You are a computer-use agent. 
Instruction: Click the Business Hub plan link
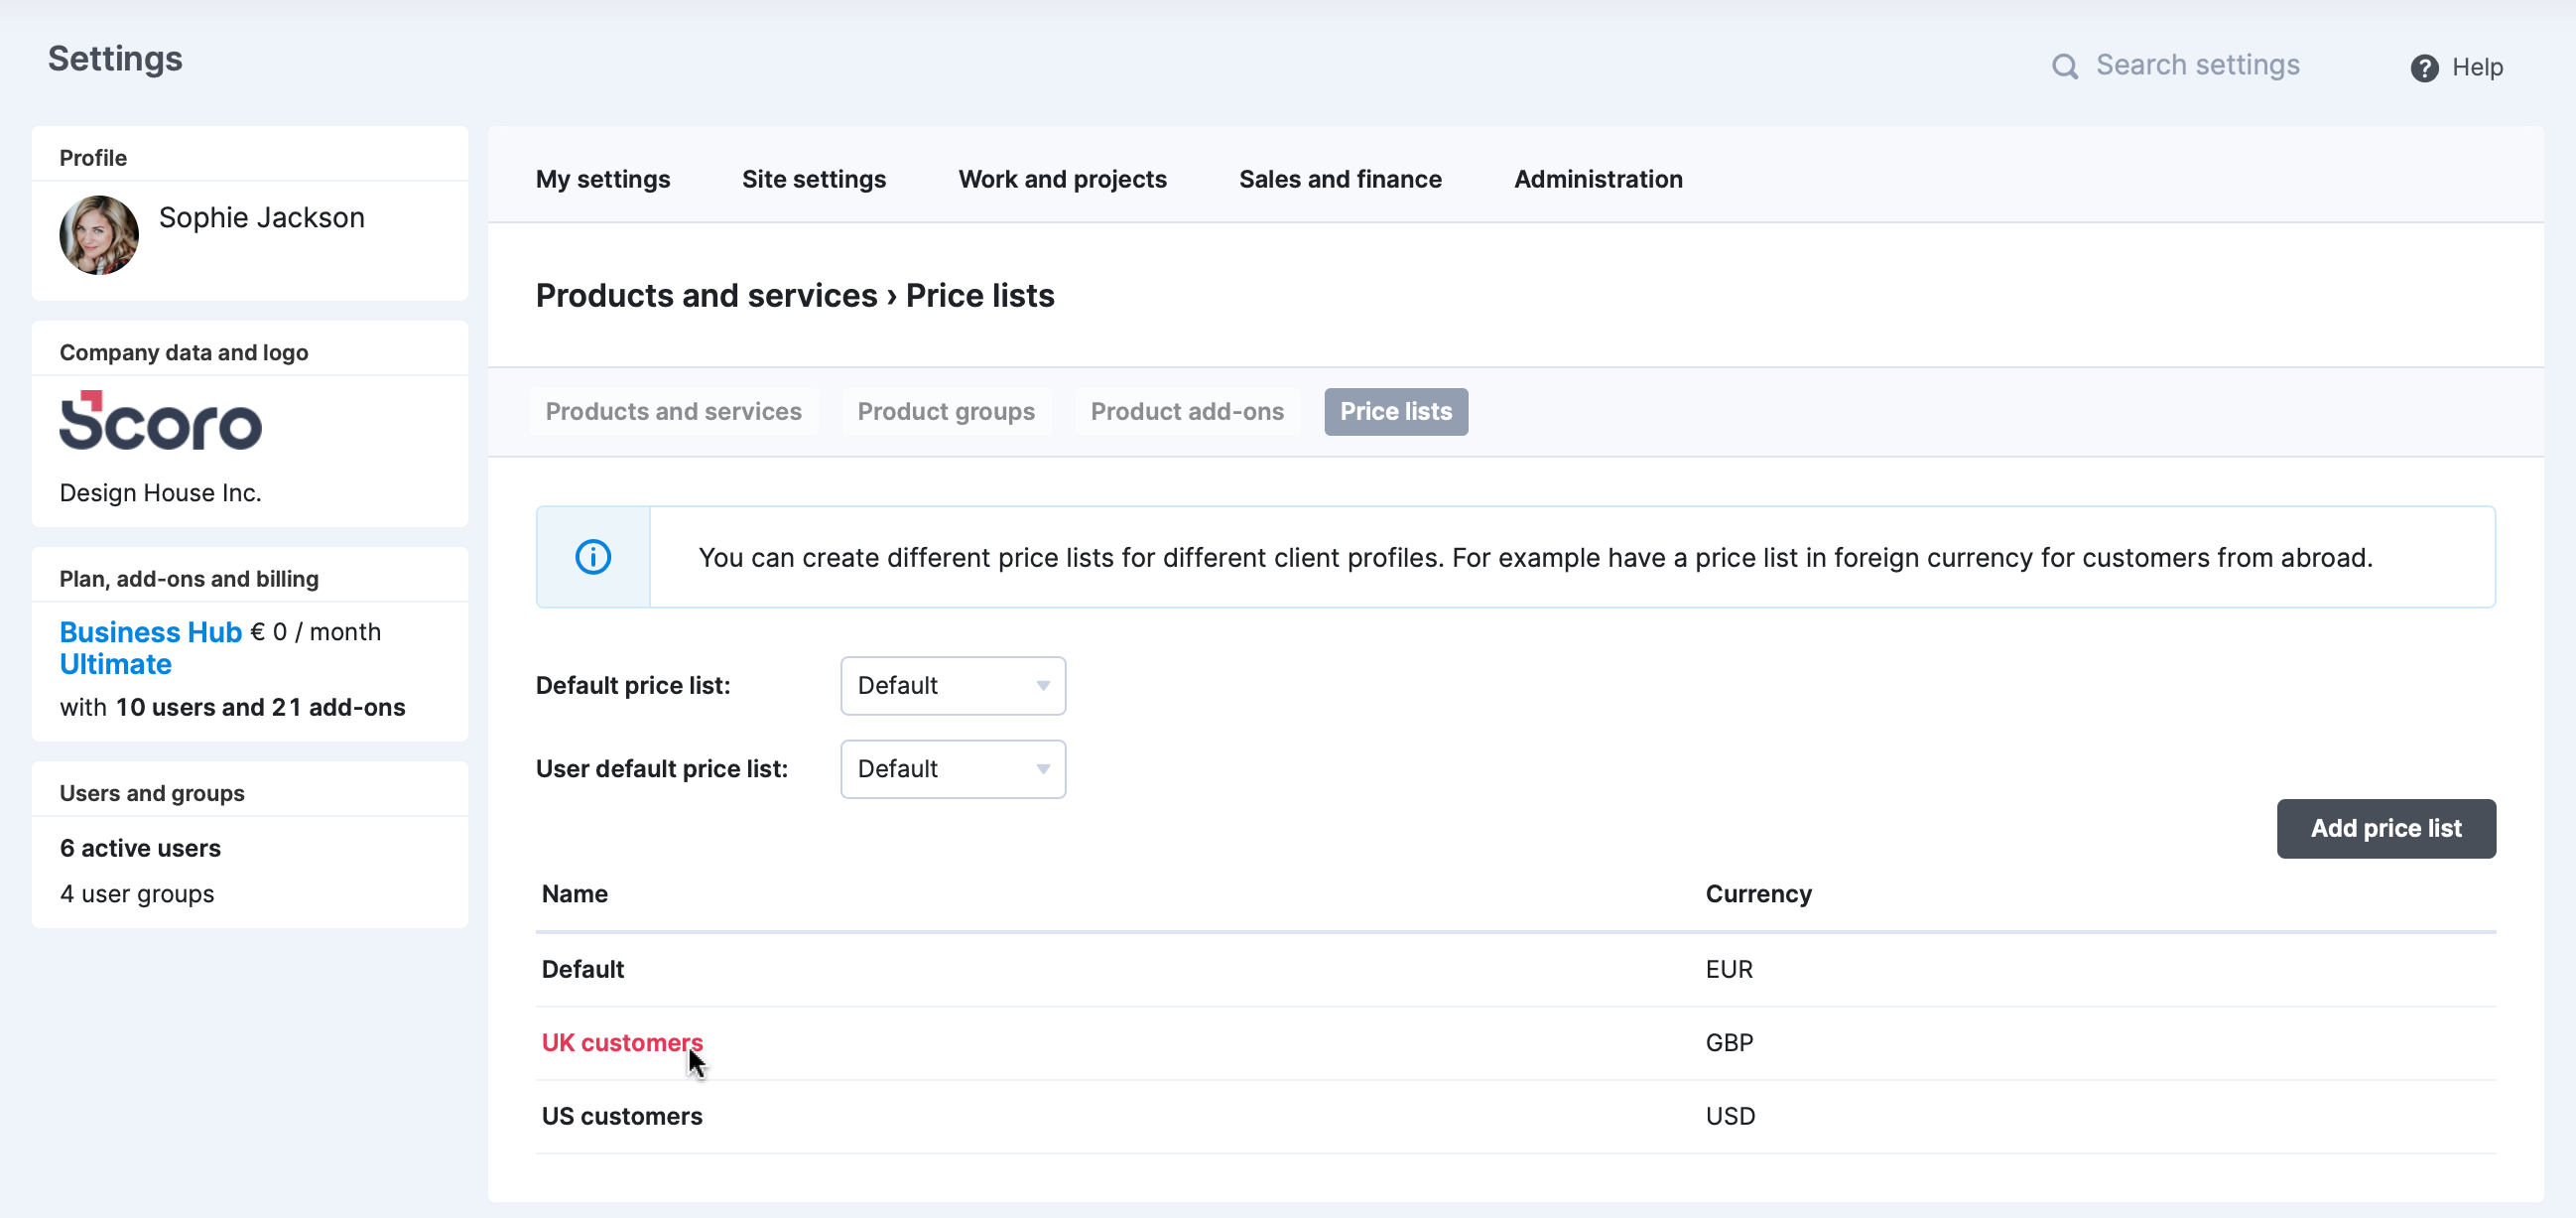coord(151,632)
